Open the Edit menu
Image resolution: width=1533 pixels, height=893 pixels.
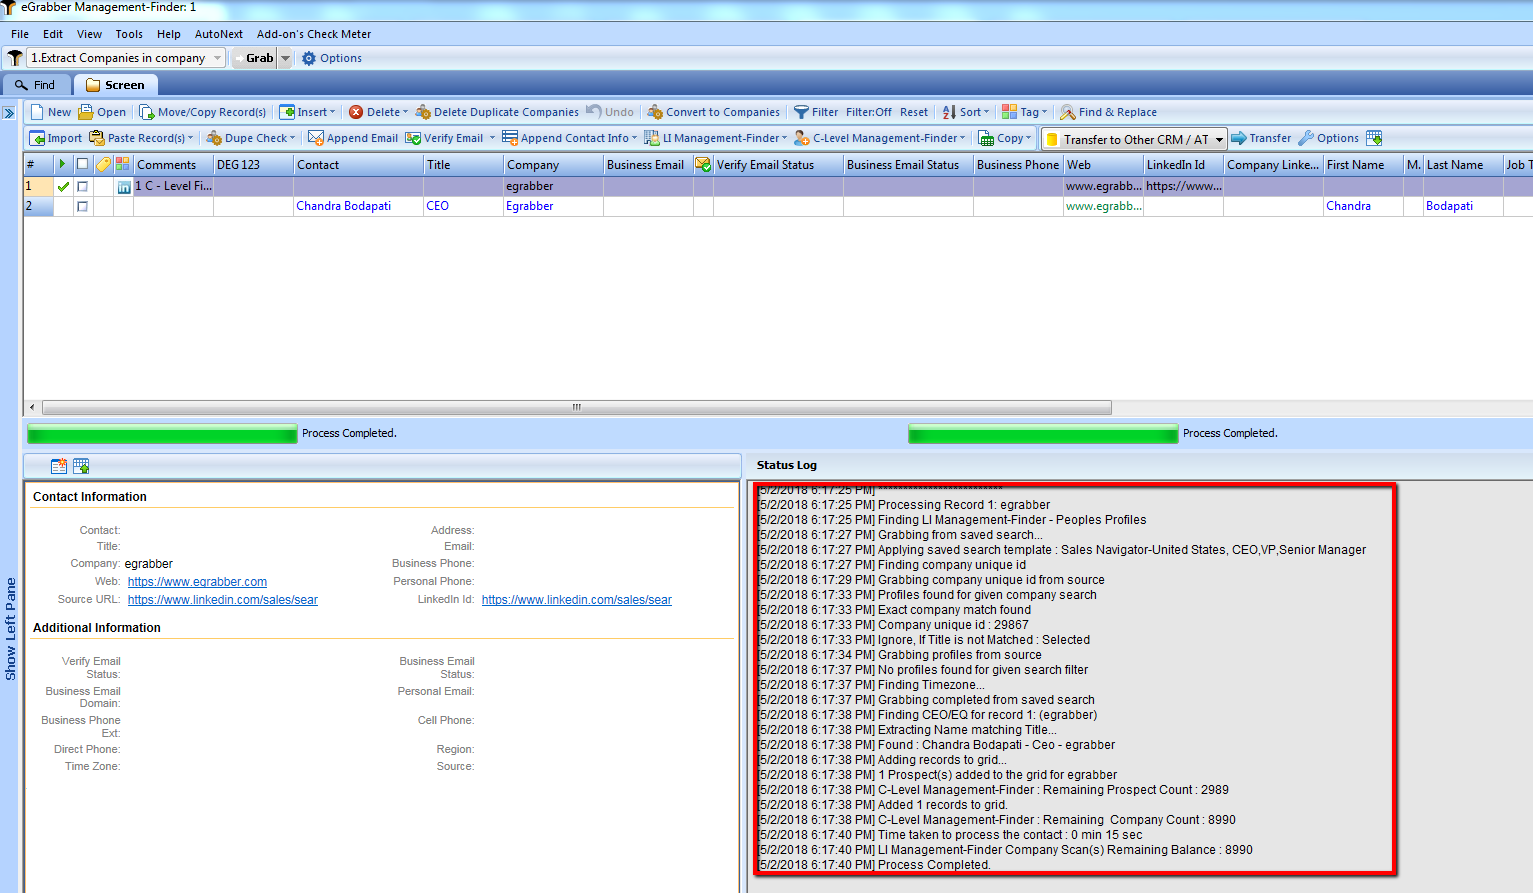(x=53, y=34)
